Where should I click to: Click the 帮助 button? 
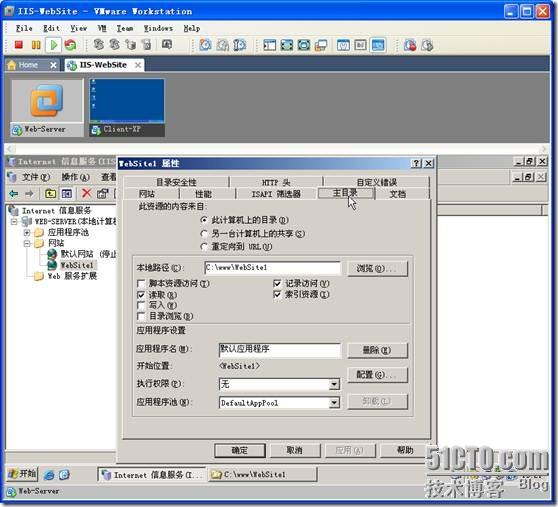point(405,450)
